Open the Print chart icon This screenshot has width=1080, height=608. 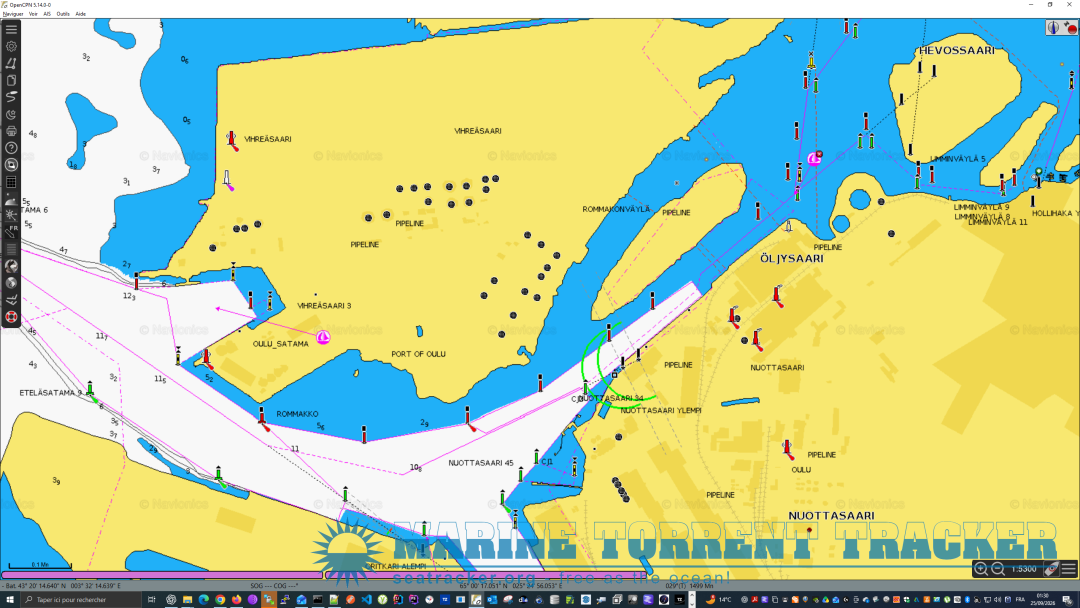[11, 131]
